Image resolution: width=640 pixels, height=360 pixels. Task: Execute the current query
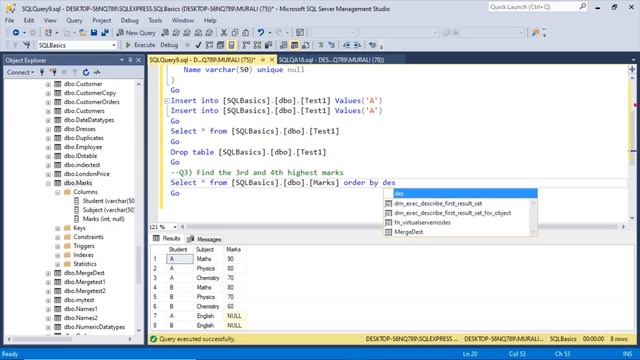140,45
